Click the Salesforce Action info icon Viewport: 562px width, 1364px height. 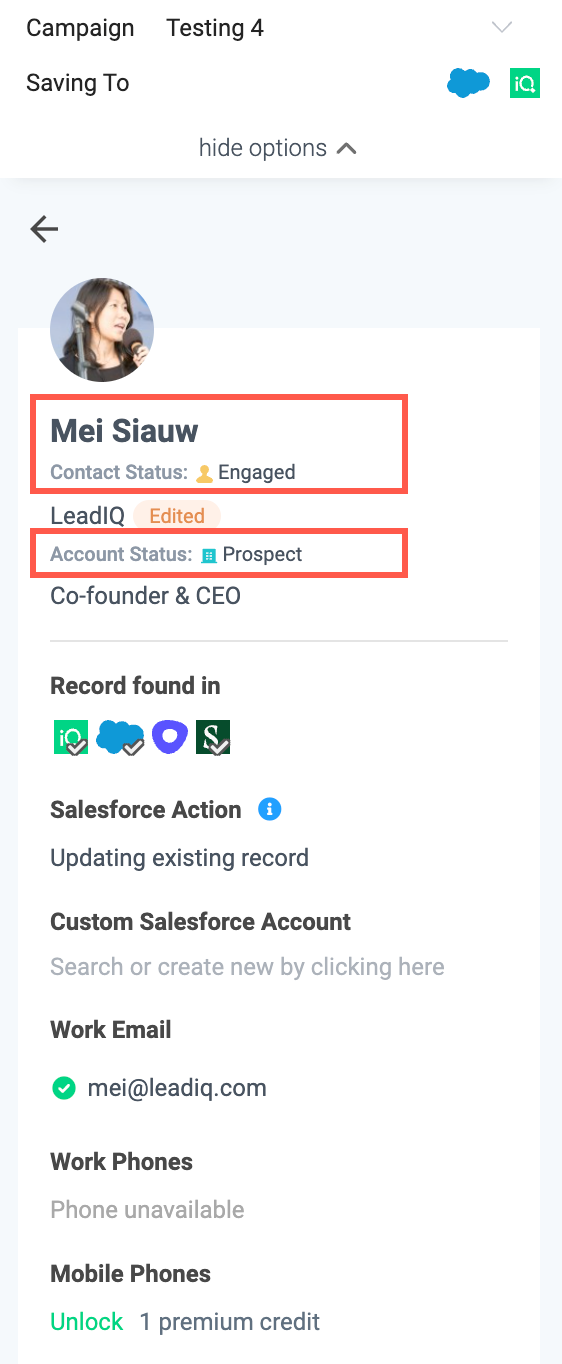click(269, 809)
